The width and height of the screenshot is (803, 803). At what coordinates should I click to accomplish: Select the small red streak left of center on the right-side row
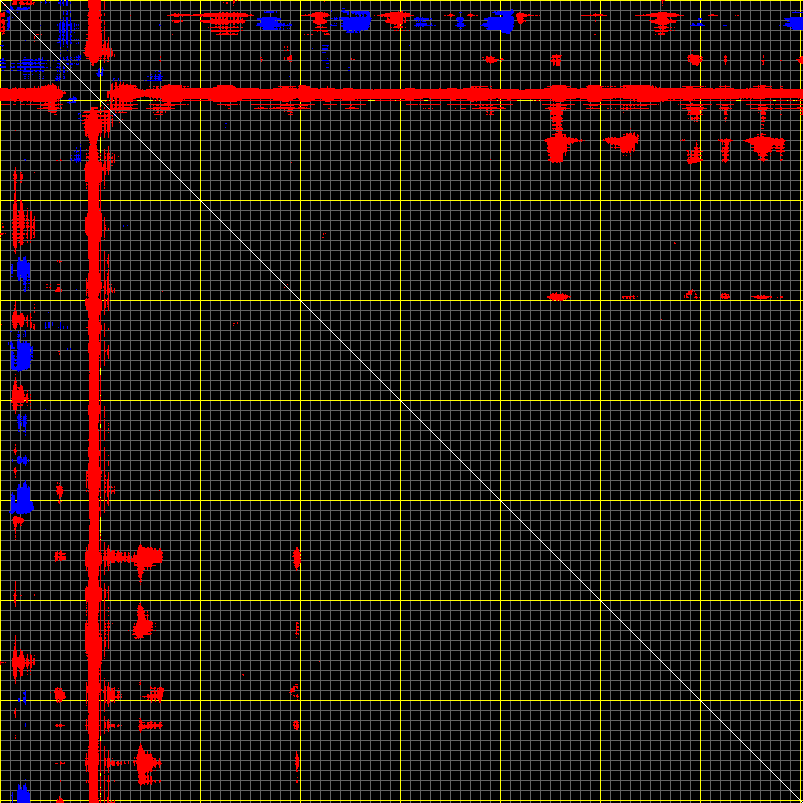(x=628, y=297)
